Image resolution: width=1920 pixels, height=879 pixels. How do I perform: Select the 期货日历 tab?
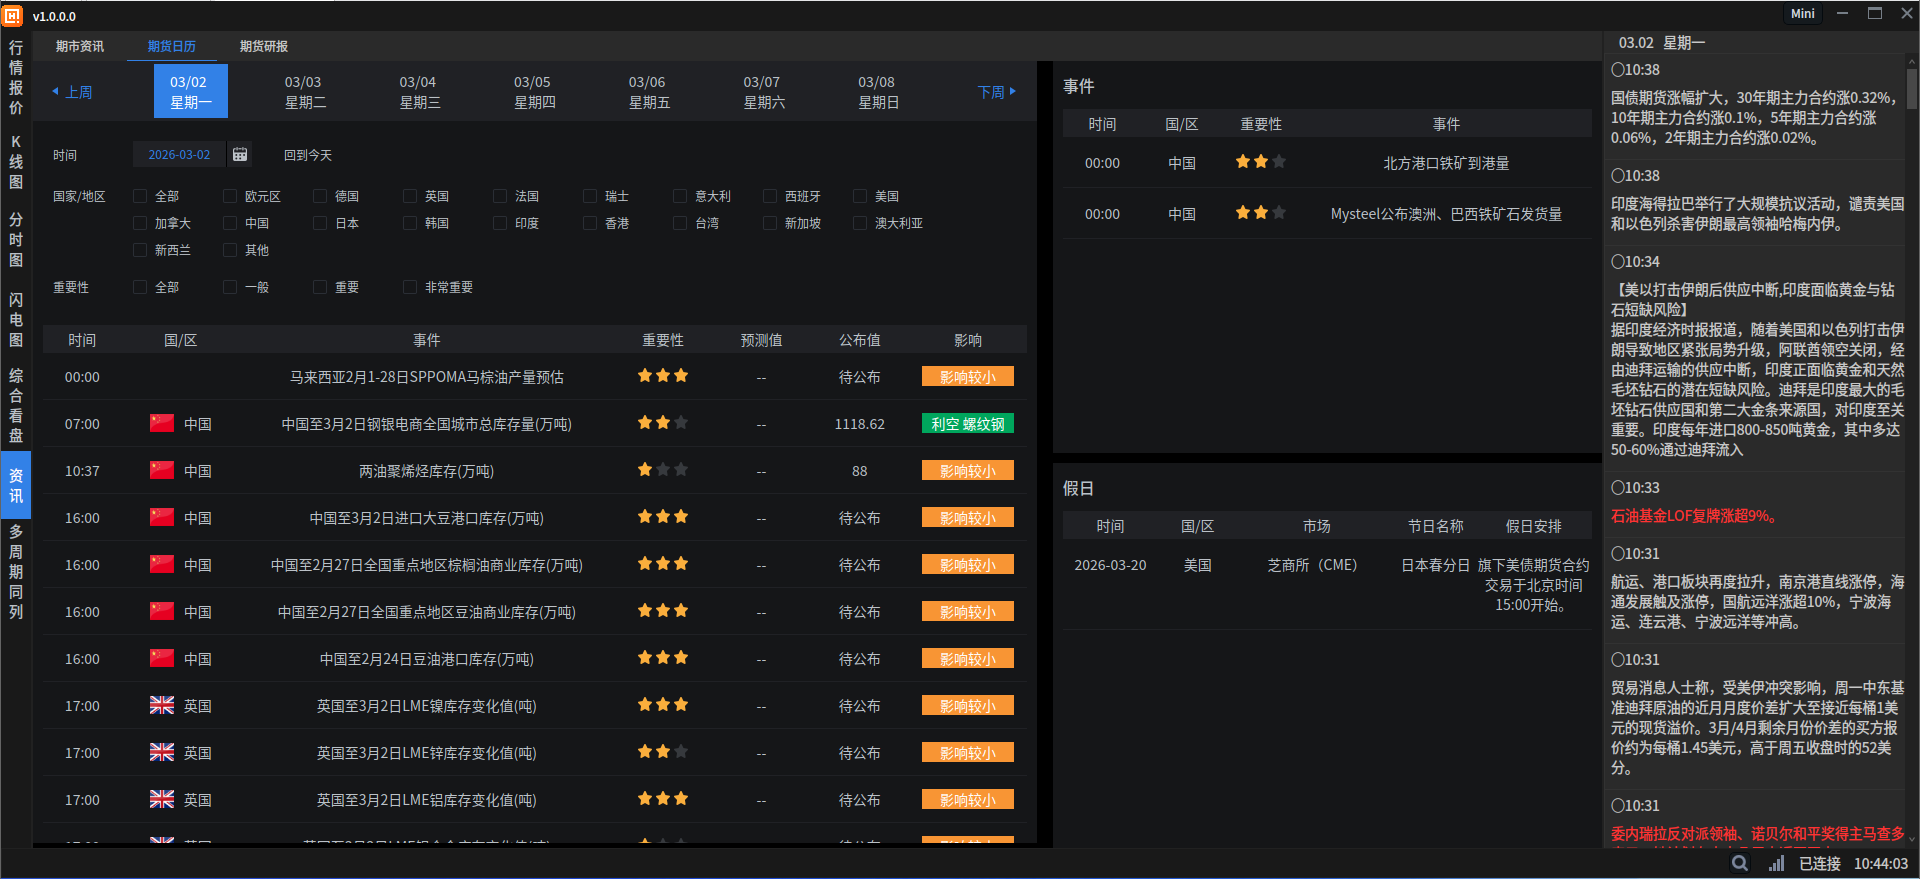(x=172, y=46)
